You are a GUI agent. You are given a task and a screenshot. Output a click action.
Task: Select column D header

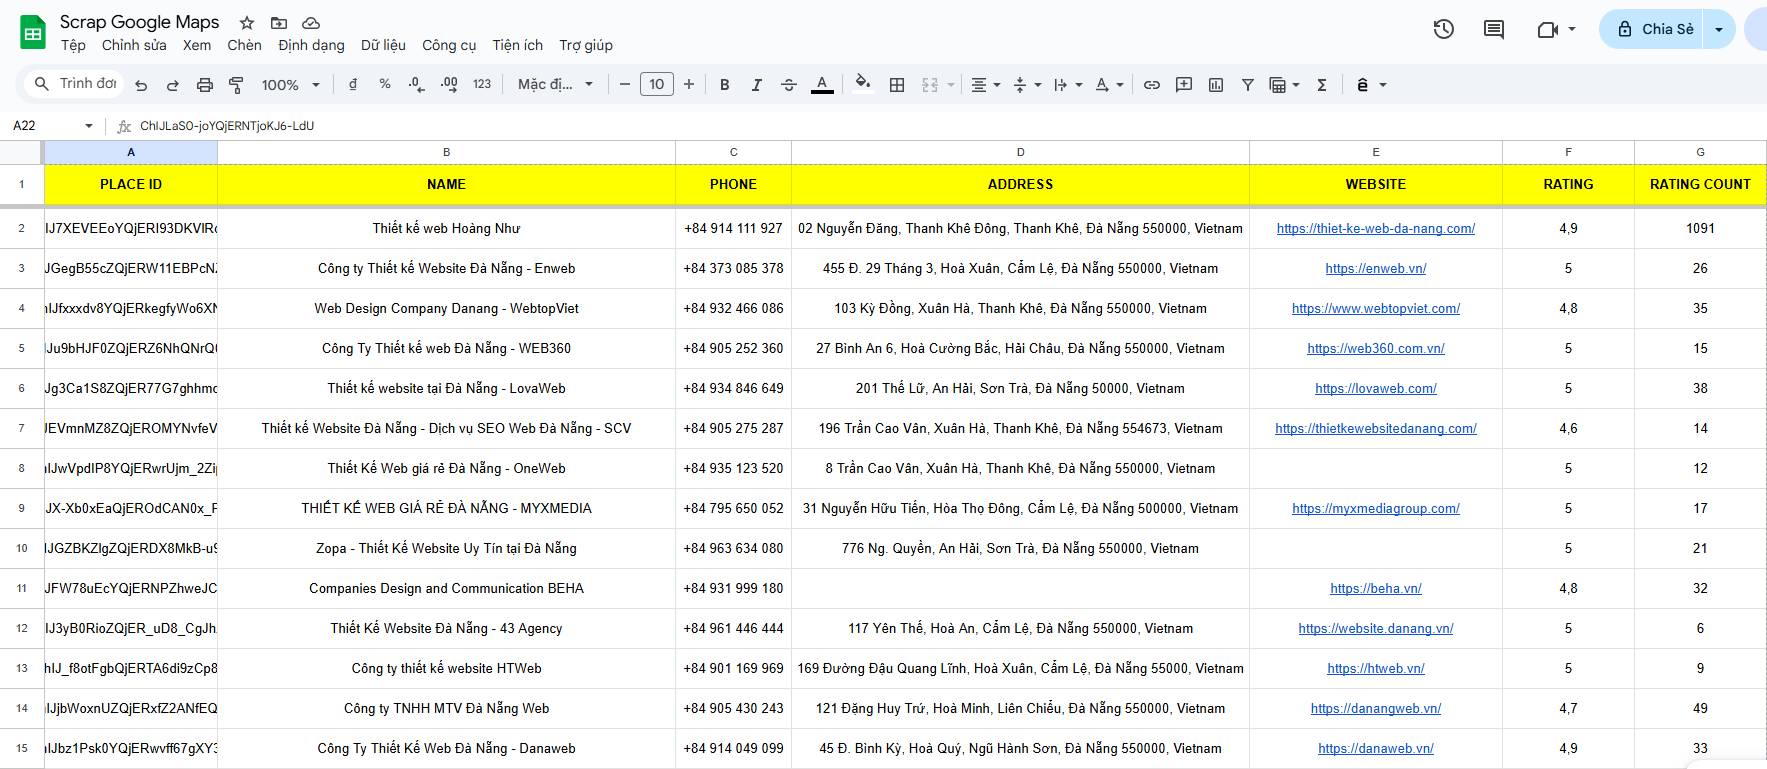pyautogui.click(x=1020, y=152)
